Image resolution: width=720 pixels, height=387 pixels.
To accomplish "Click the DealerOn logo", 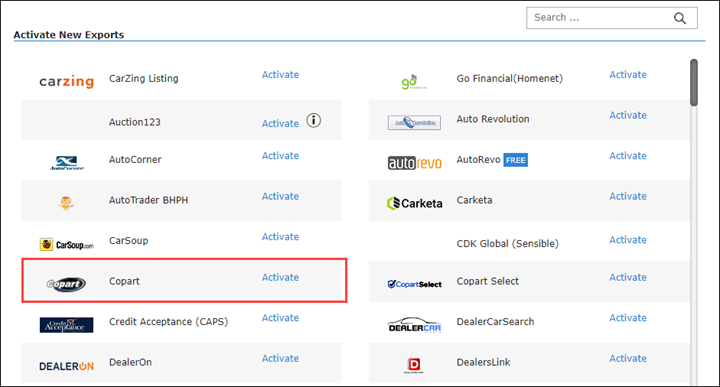I will [x=67, y=366].
